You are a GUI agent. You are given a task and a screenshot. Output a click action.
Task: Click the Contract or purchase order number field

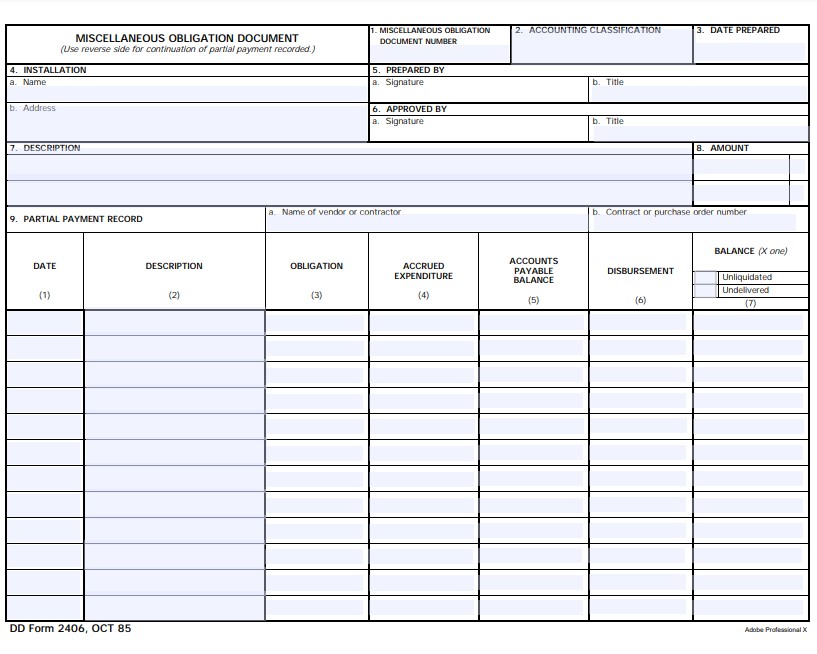(x=695, y=223)
